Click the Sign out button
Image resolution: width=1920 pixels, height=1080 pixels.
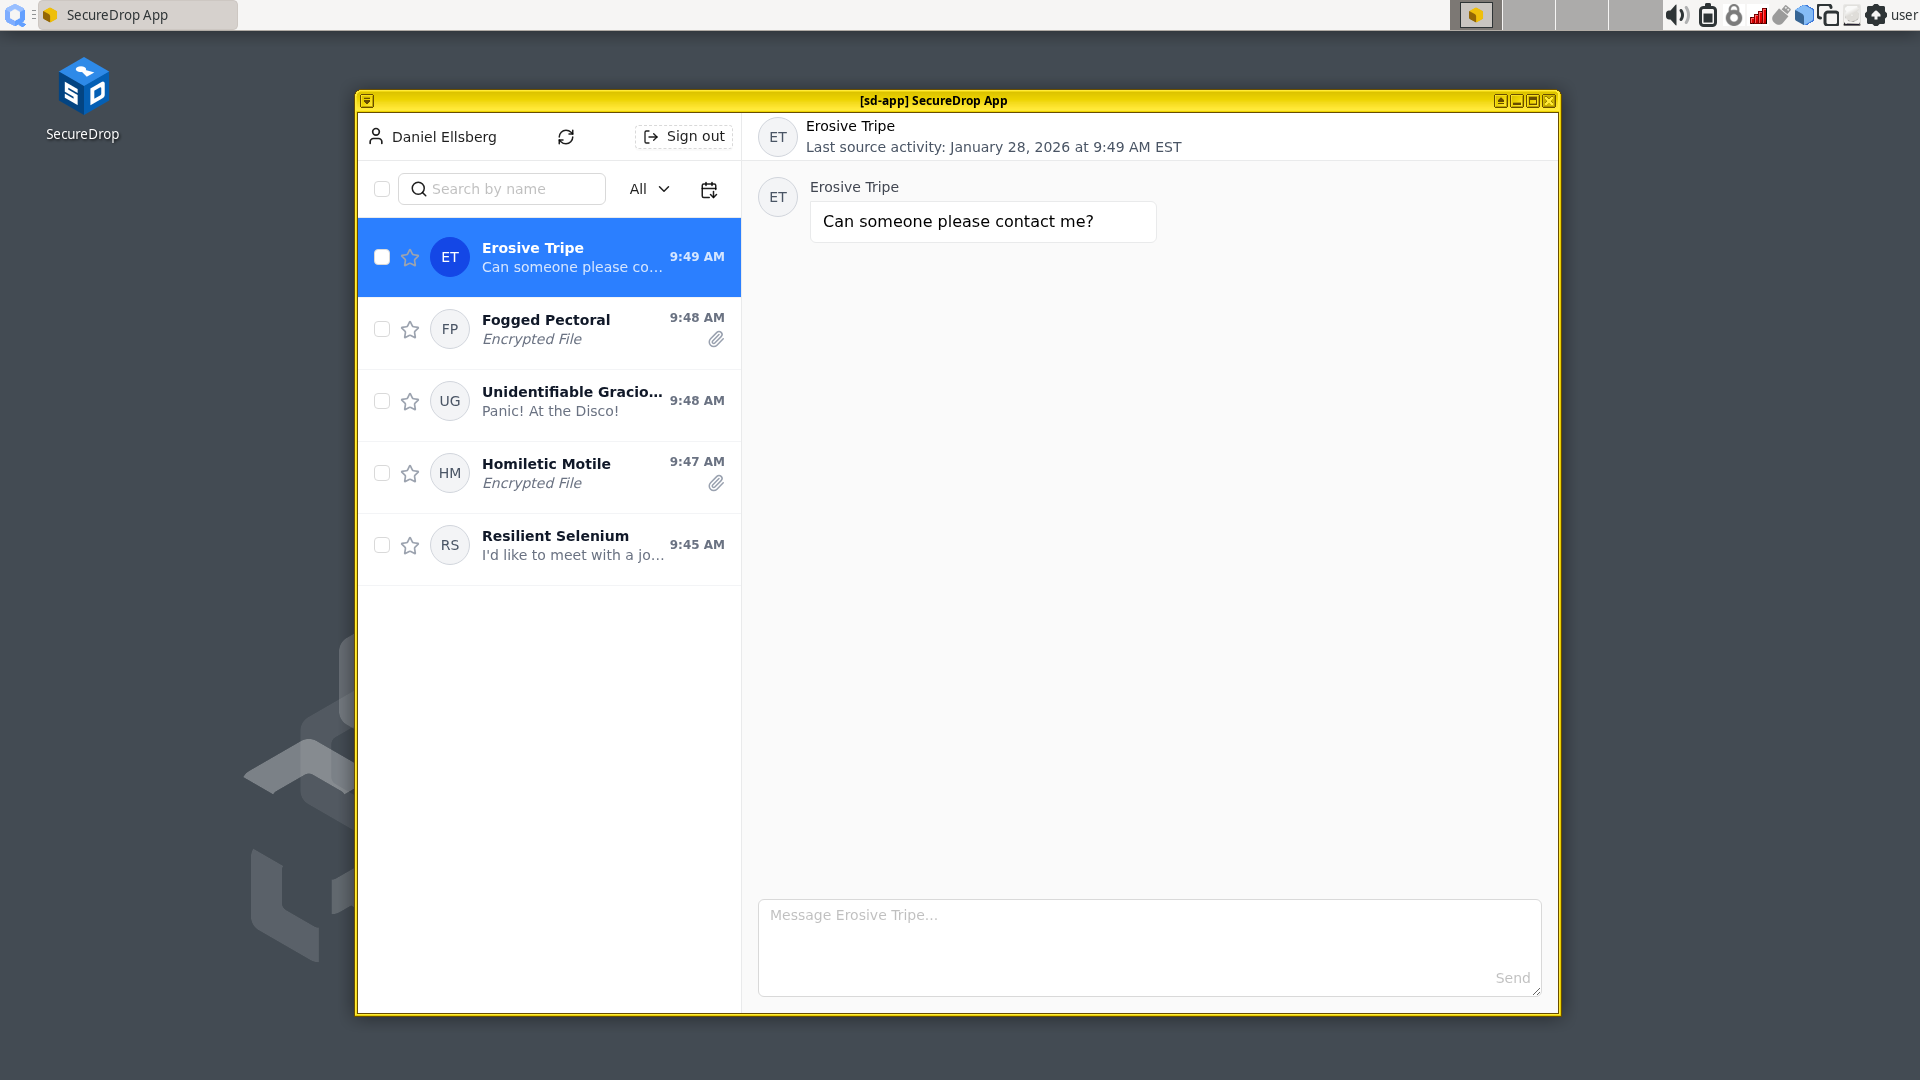684,137
